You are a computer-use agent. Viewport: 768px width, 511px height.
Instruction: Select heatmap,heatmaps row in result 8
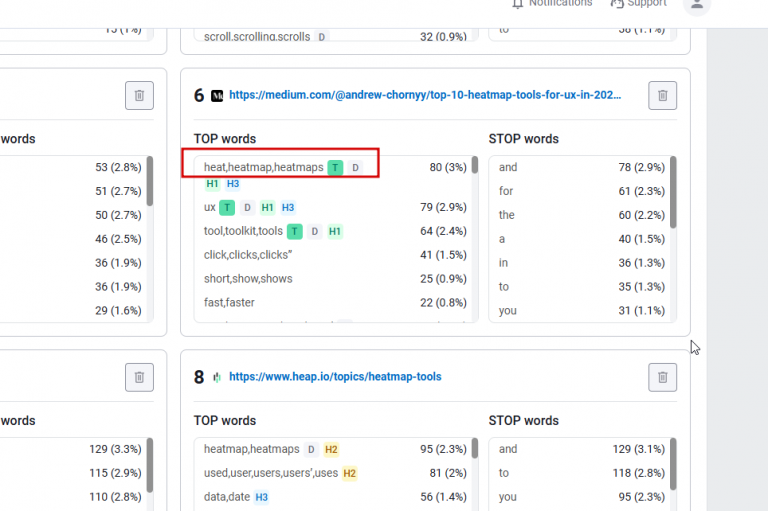point(335,449)
